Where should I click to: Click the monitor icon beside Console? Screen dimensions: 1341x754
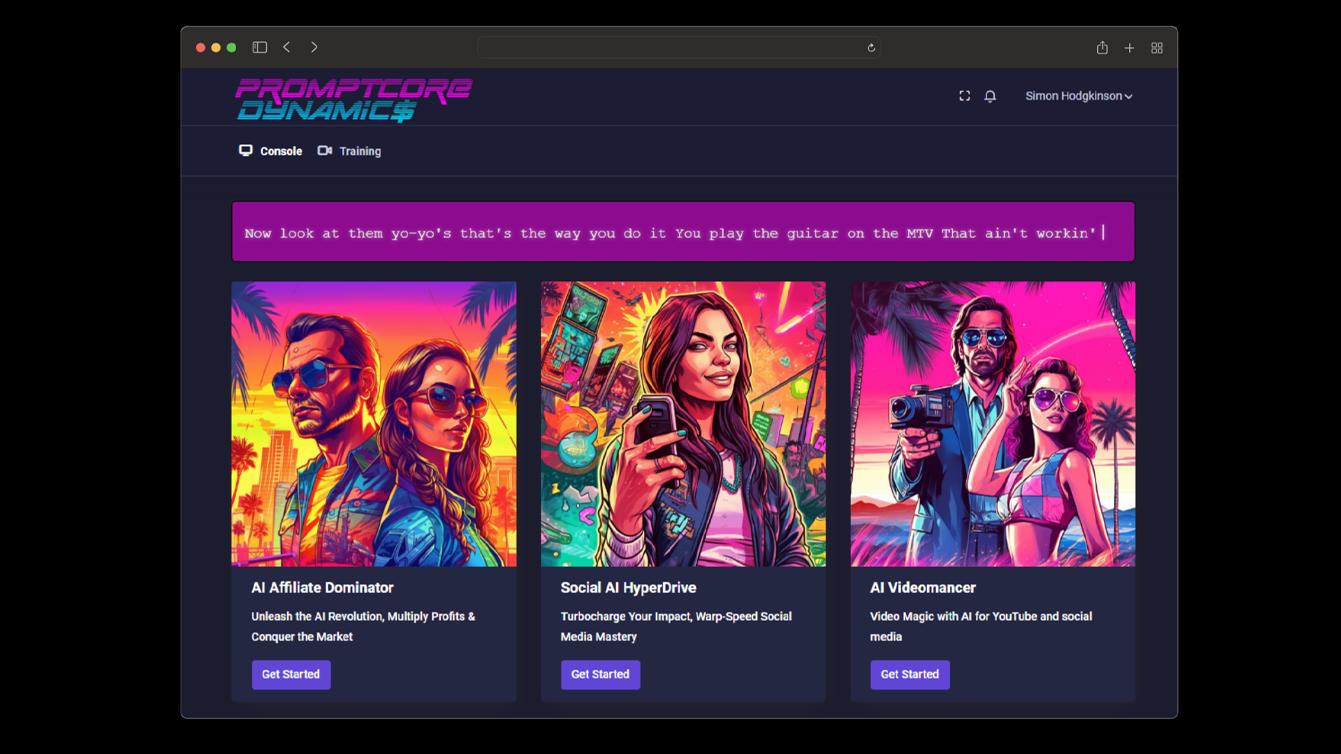click(245, 150)
